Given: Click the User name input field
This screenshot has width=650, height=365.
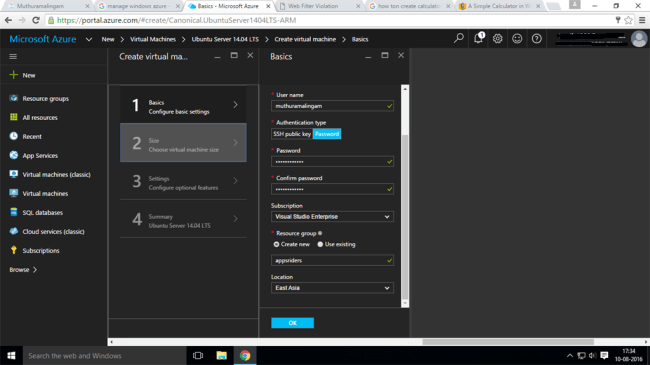Looking at the screenshot, I should tap(332, 106).
